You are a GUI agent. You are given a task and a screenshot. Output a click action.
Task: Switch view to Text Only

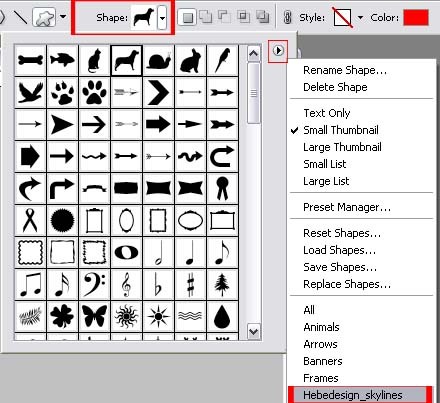327,113
